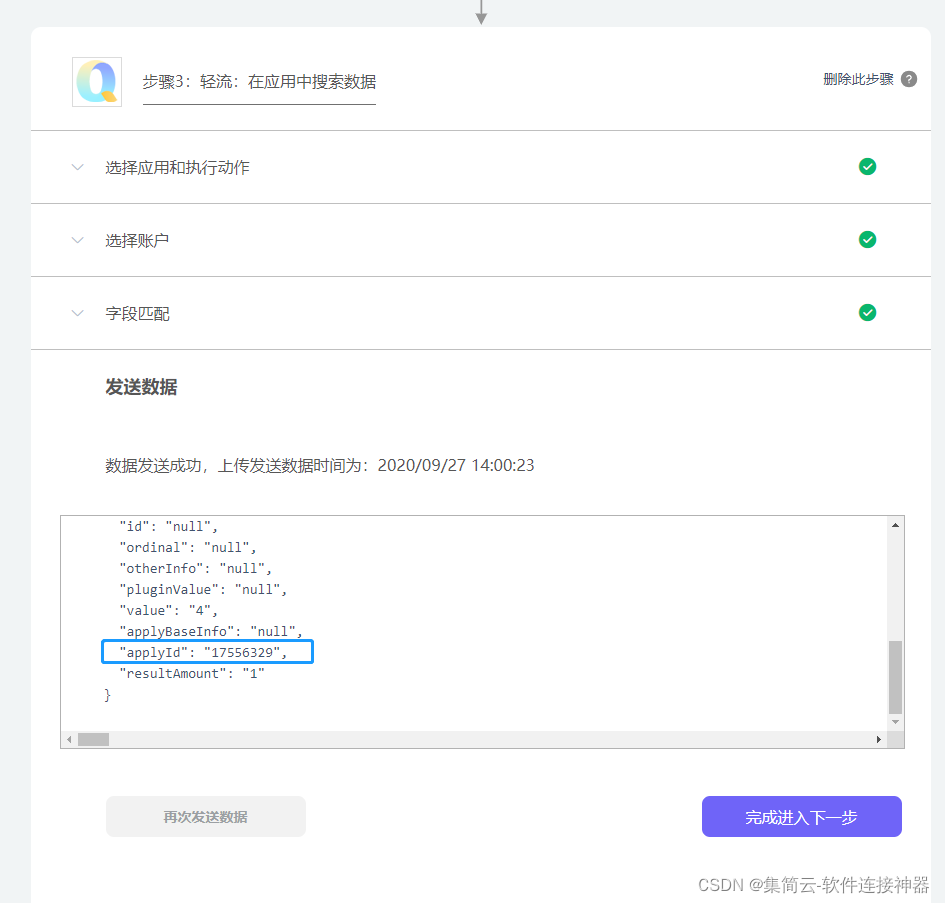945x903 pixels.
Task: Open the 字段匹配 section label
Action: 137,313
